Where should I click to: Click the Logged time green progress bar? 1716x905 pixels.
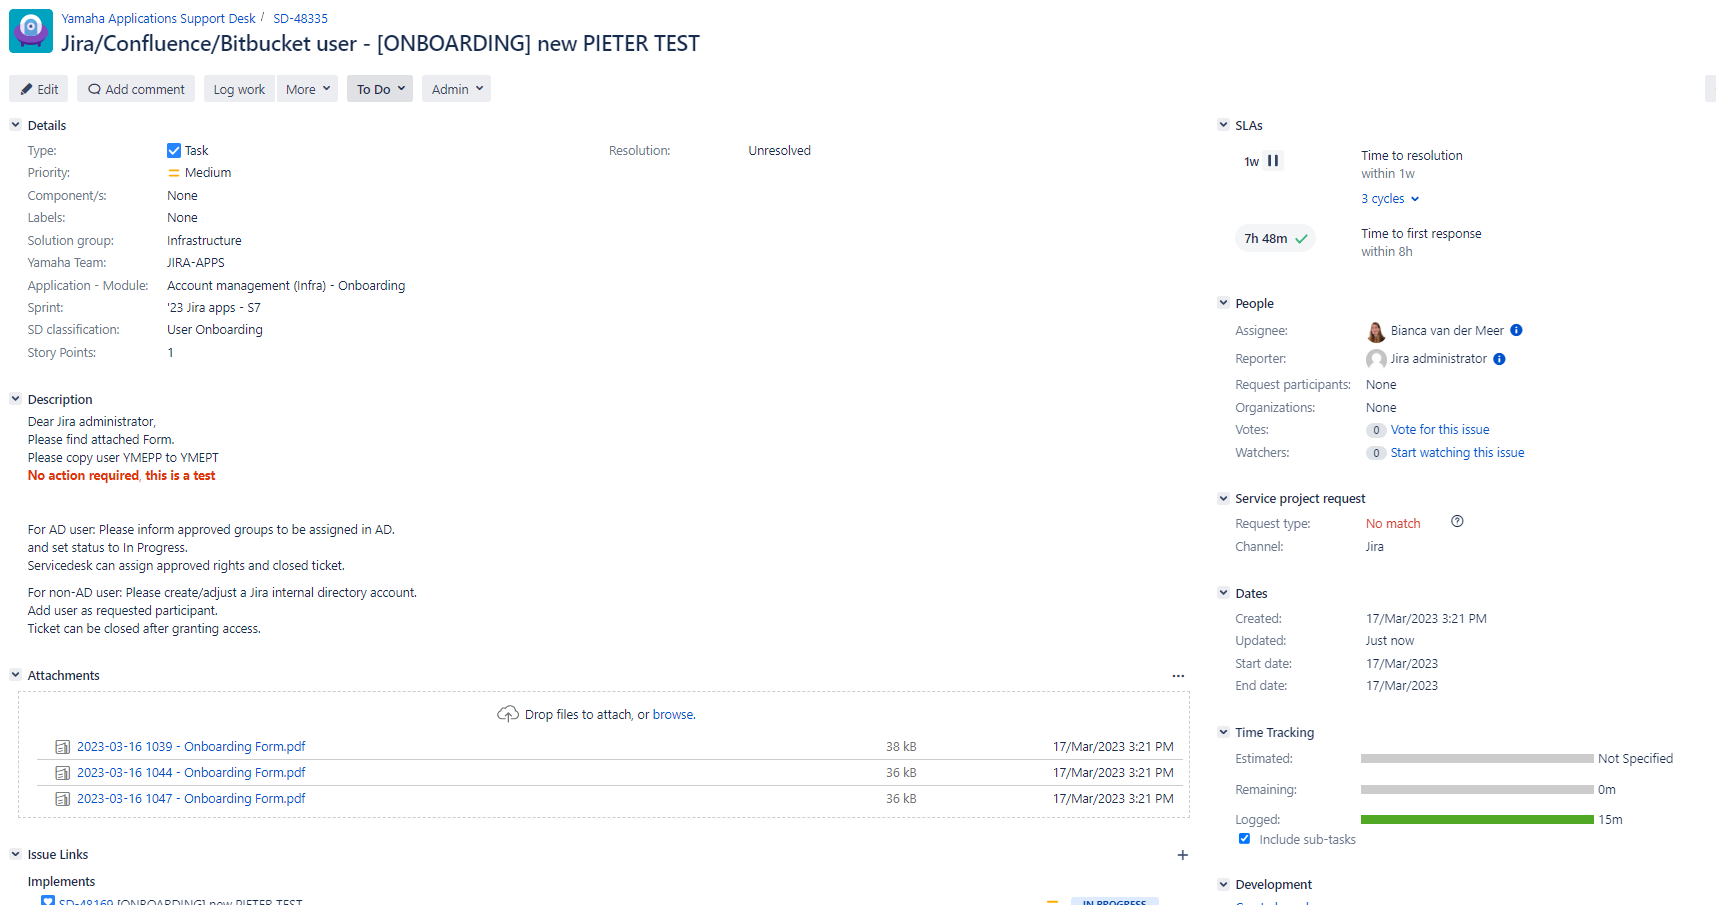1477,820
